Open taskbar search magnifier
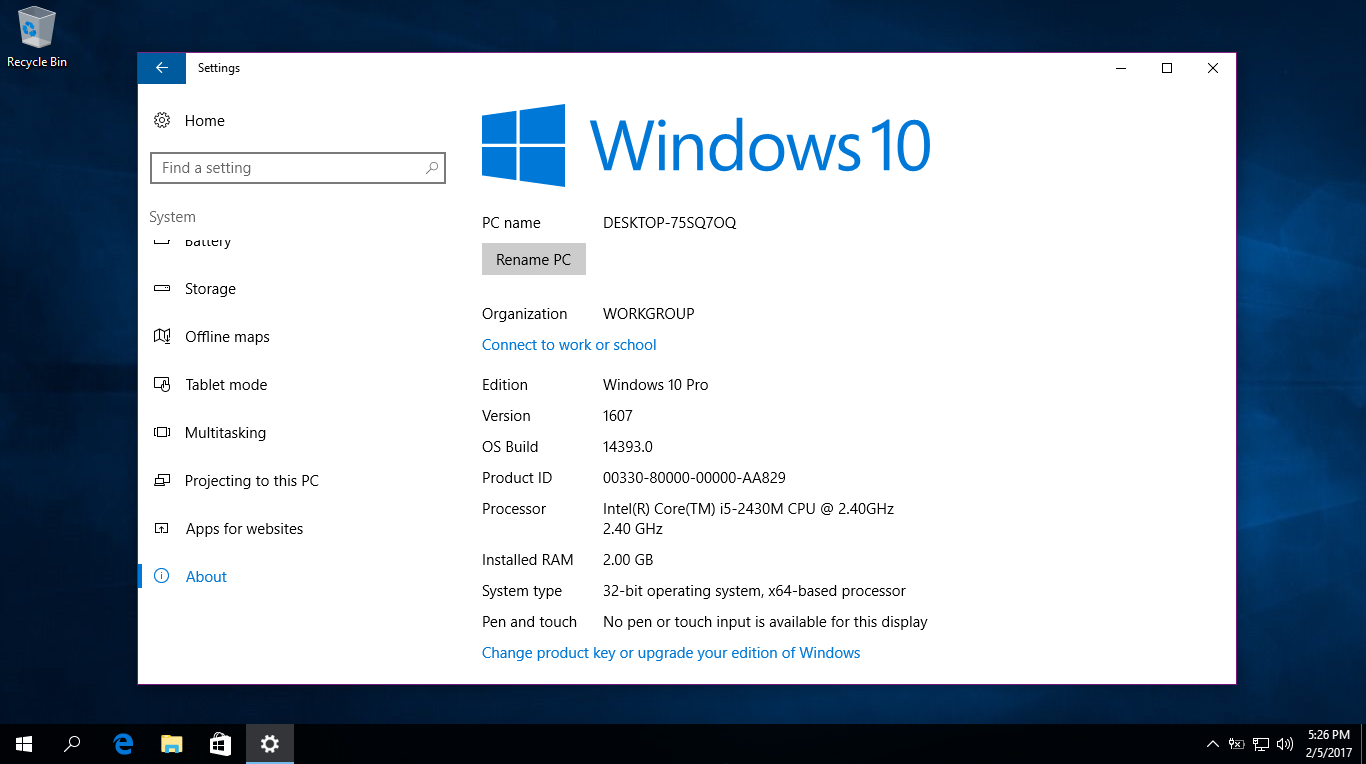This screenshot has height=764, width=1366. (72, 744)
